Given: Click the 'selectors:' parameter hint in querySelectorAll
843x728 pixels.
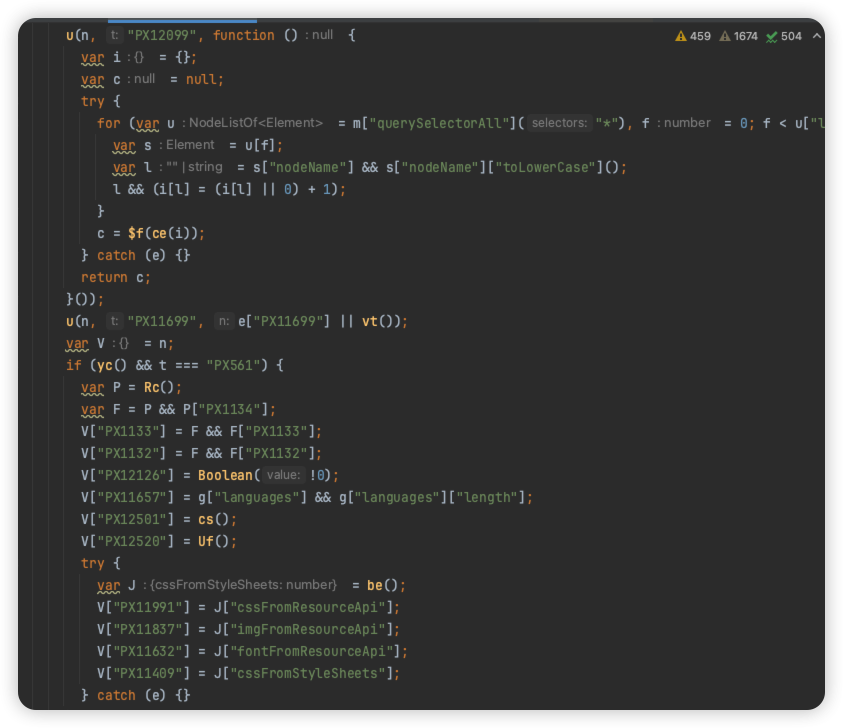Looking at the screenshot, I should tap(561, 123).
